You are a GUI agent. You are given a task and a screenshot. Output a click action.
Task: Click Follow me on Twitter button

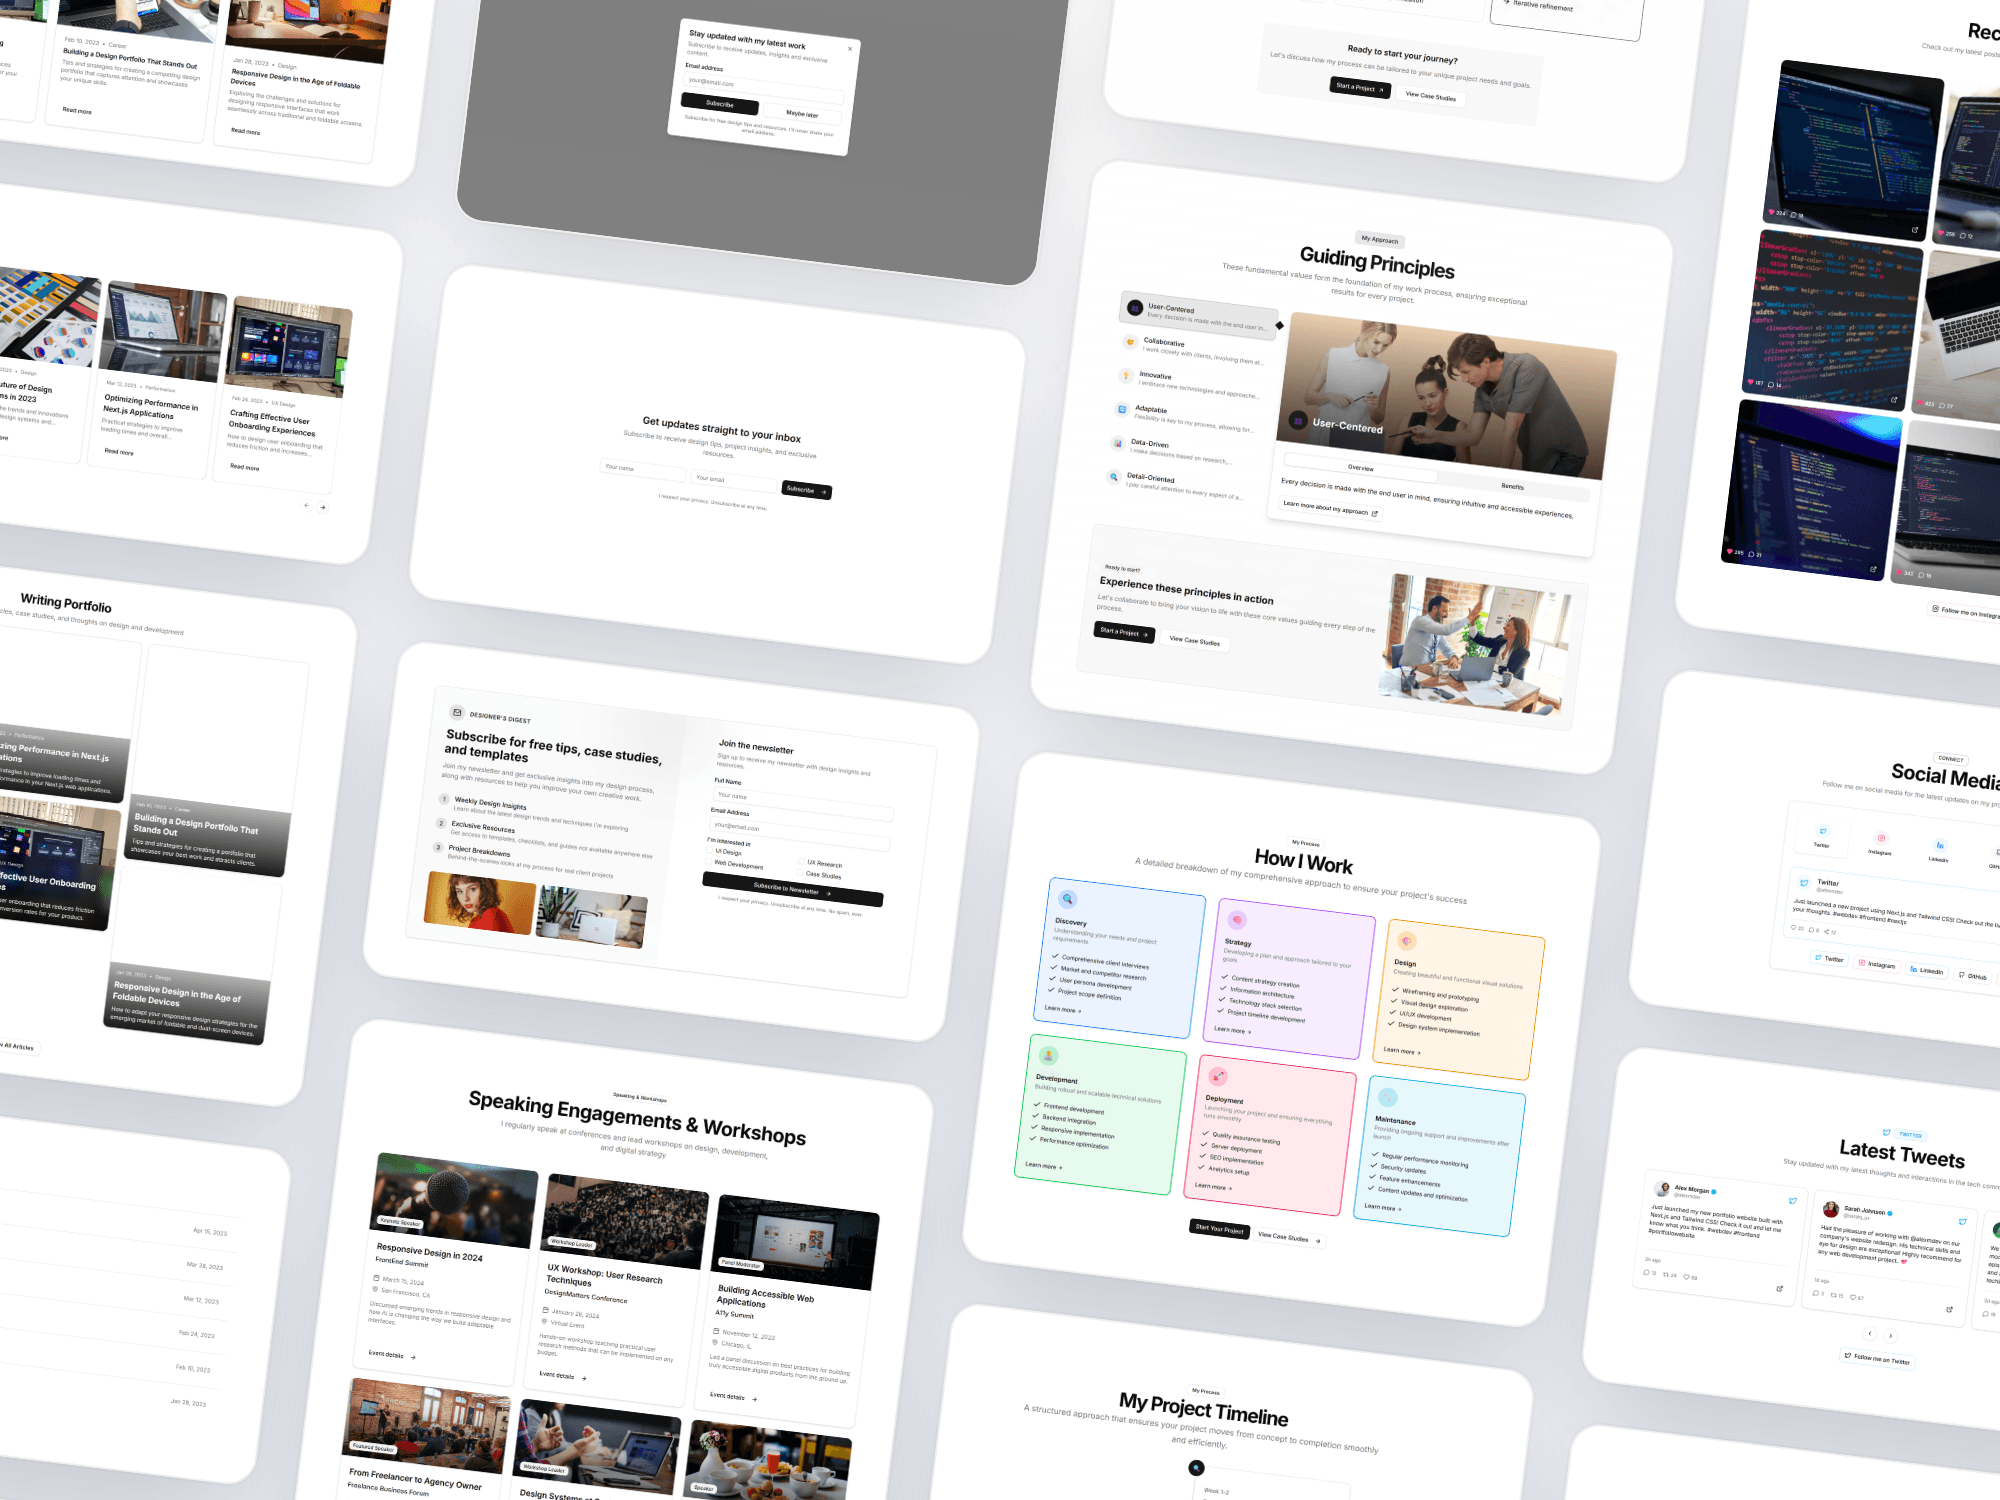pyautogui.click(x=1877, y=1359)
